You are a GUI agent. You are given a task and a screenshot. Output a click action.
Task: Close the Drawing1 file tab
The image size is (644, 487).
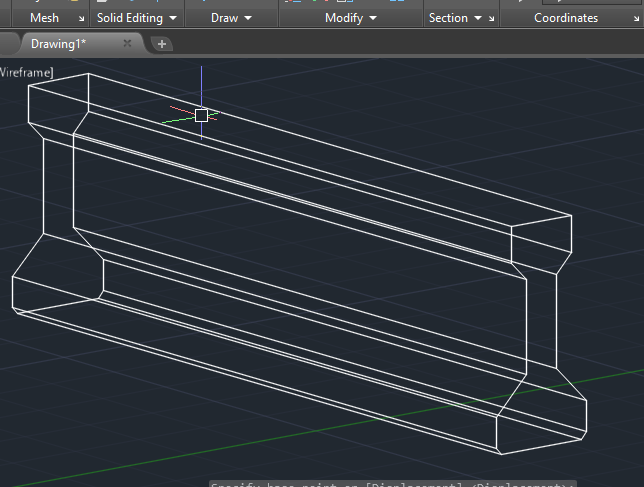[x=127, y=44]
